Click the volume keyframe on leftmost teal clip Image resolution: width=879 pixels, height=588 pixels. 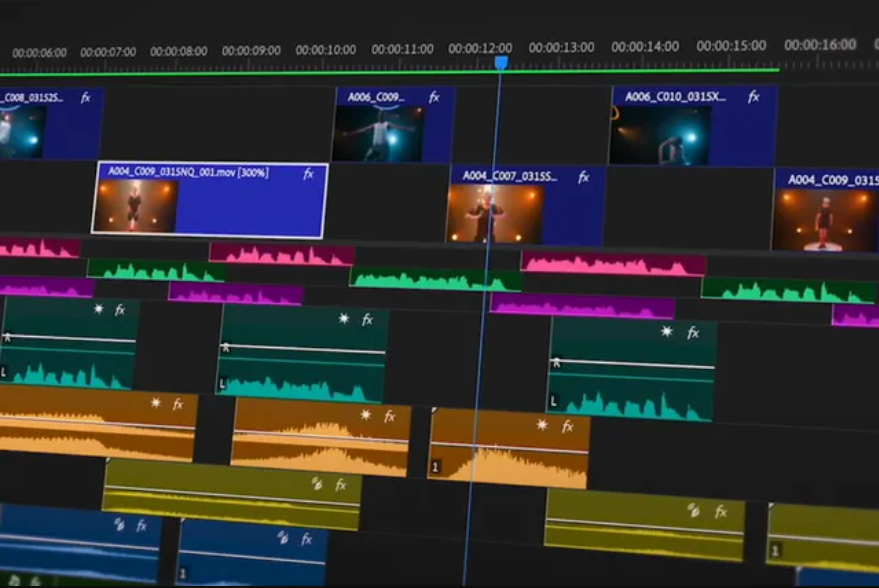tap(7, 337)
